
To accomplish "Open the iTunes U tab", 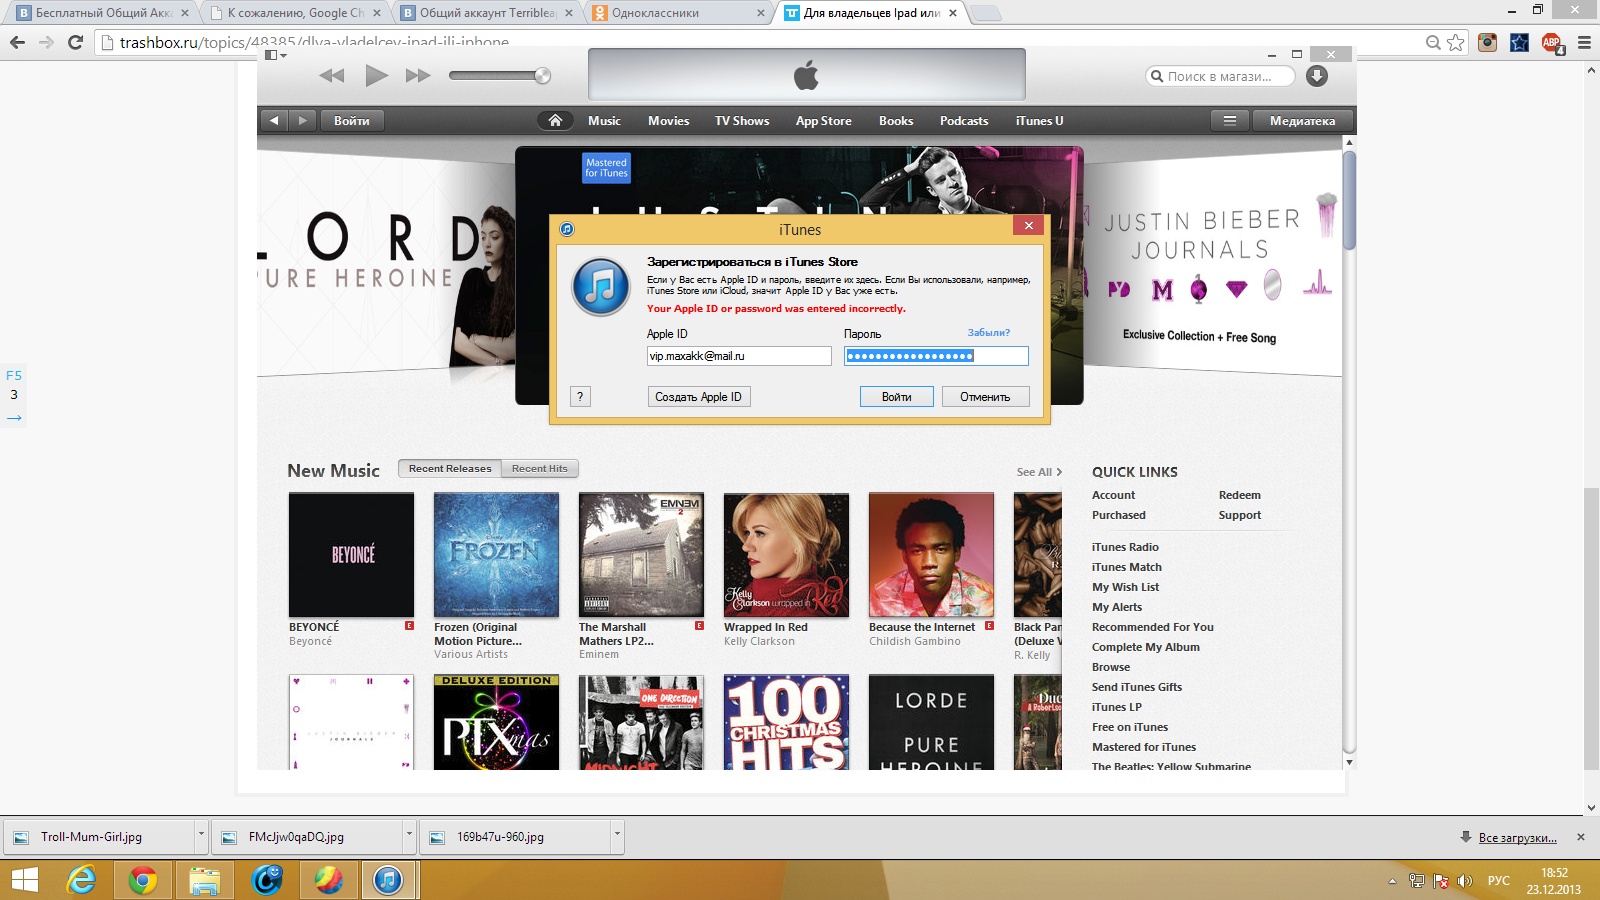I will [1039, 120].
